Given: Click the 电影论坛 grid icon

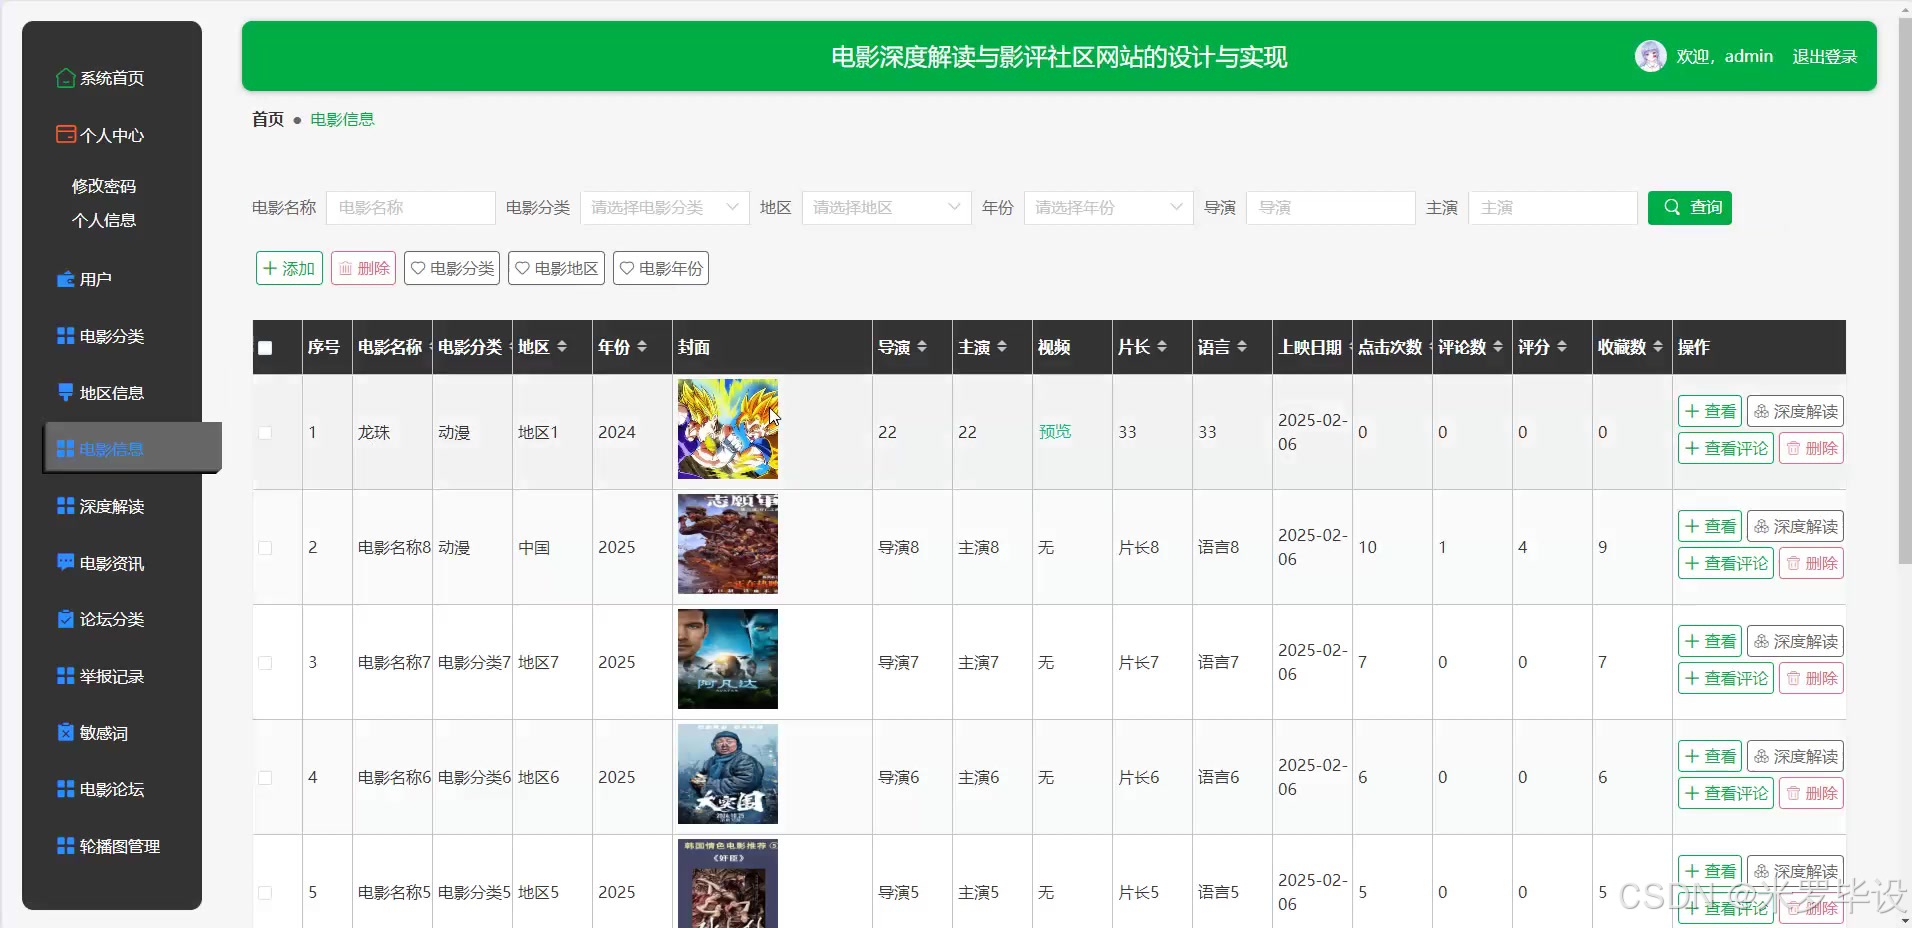Looking at the screenshot, I should (x=66, y=789).
